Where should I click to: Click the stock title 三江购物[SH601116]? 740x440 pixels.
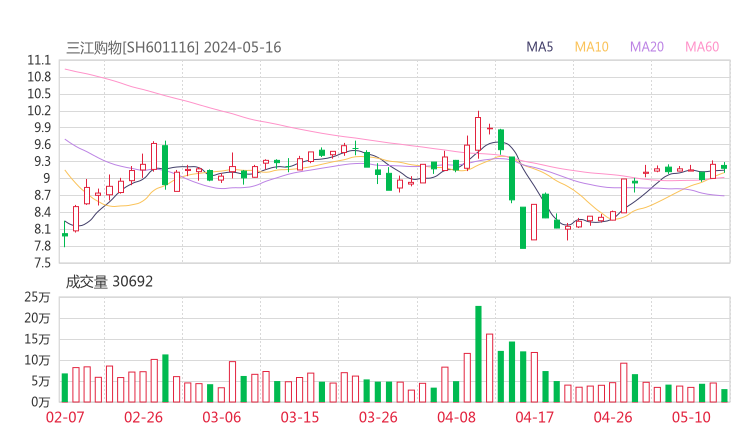pyautogui.click(x=133, y=47)
